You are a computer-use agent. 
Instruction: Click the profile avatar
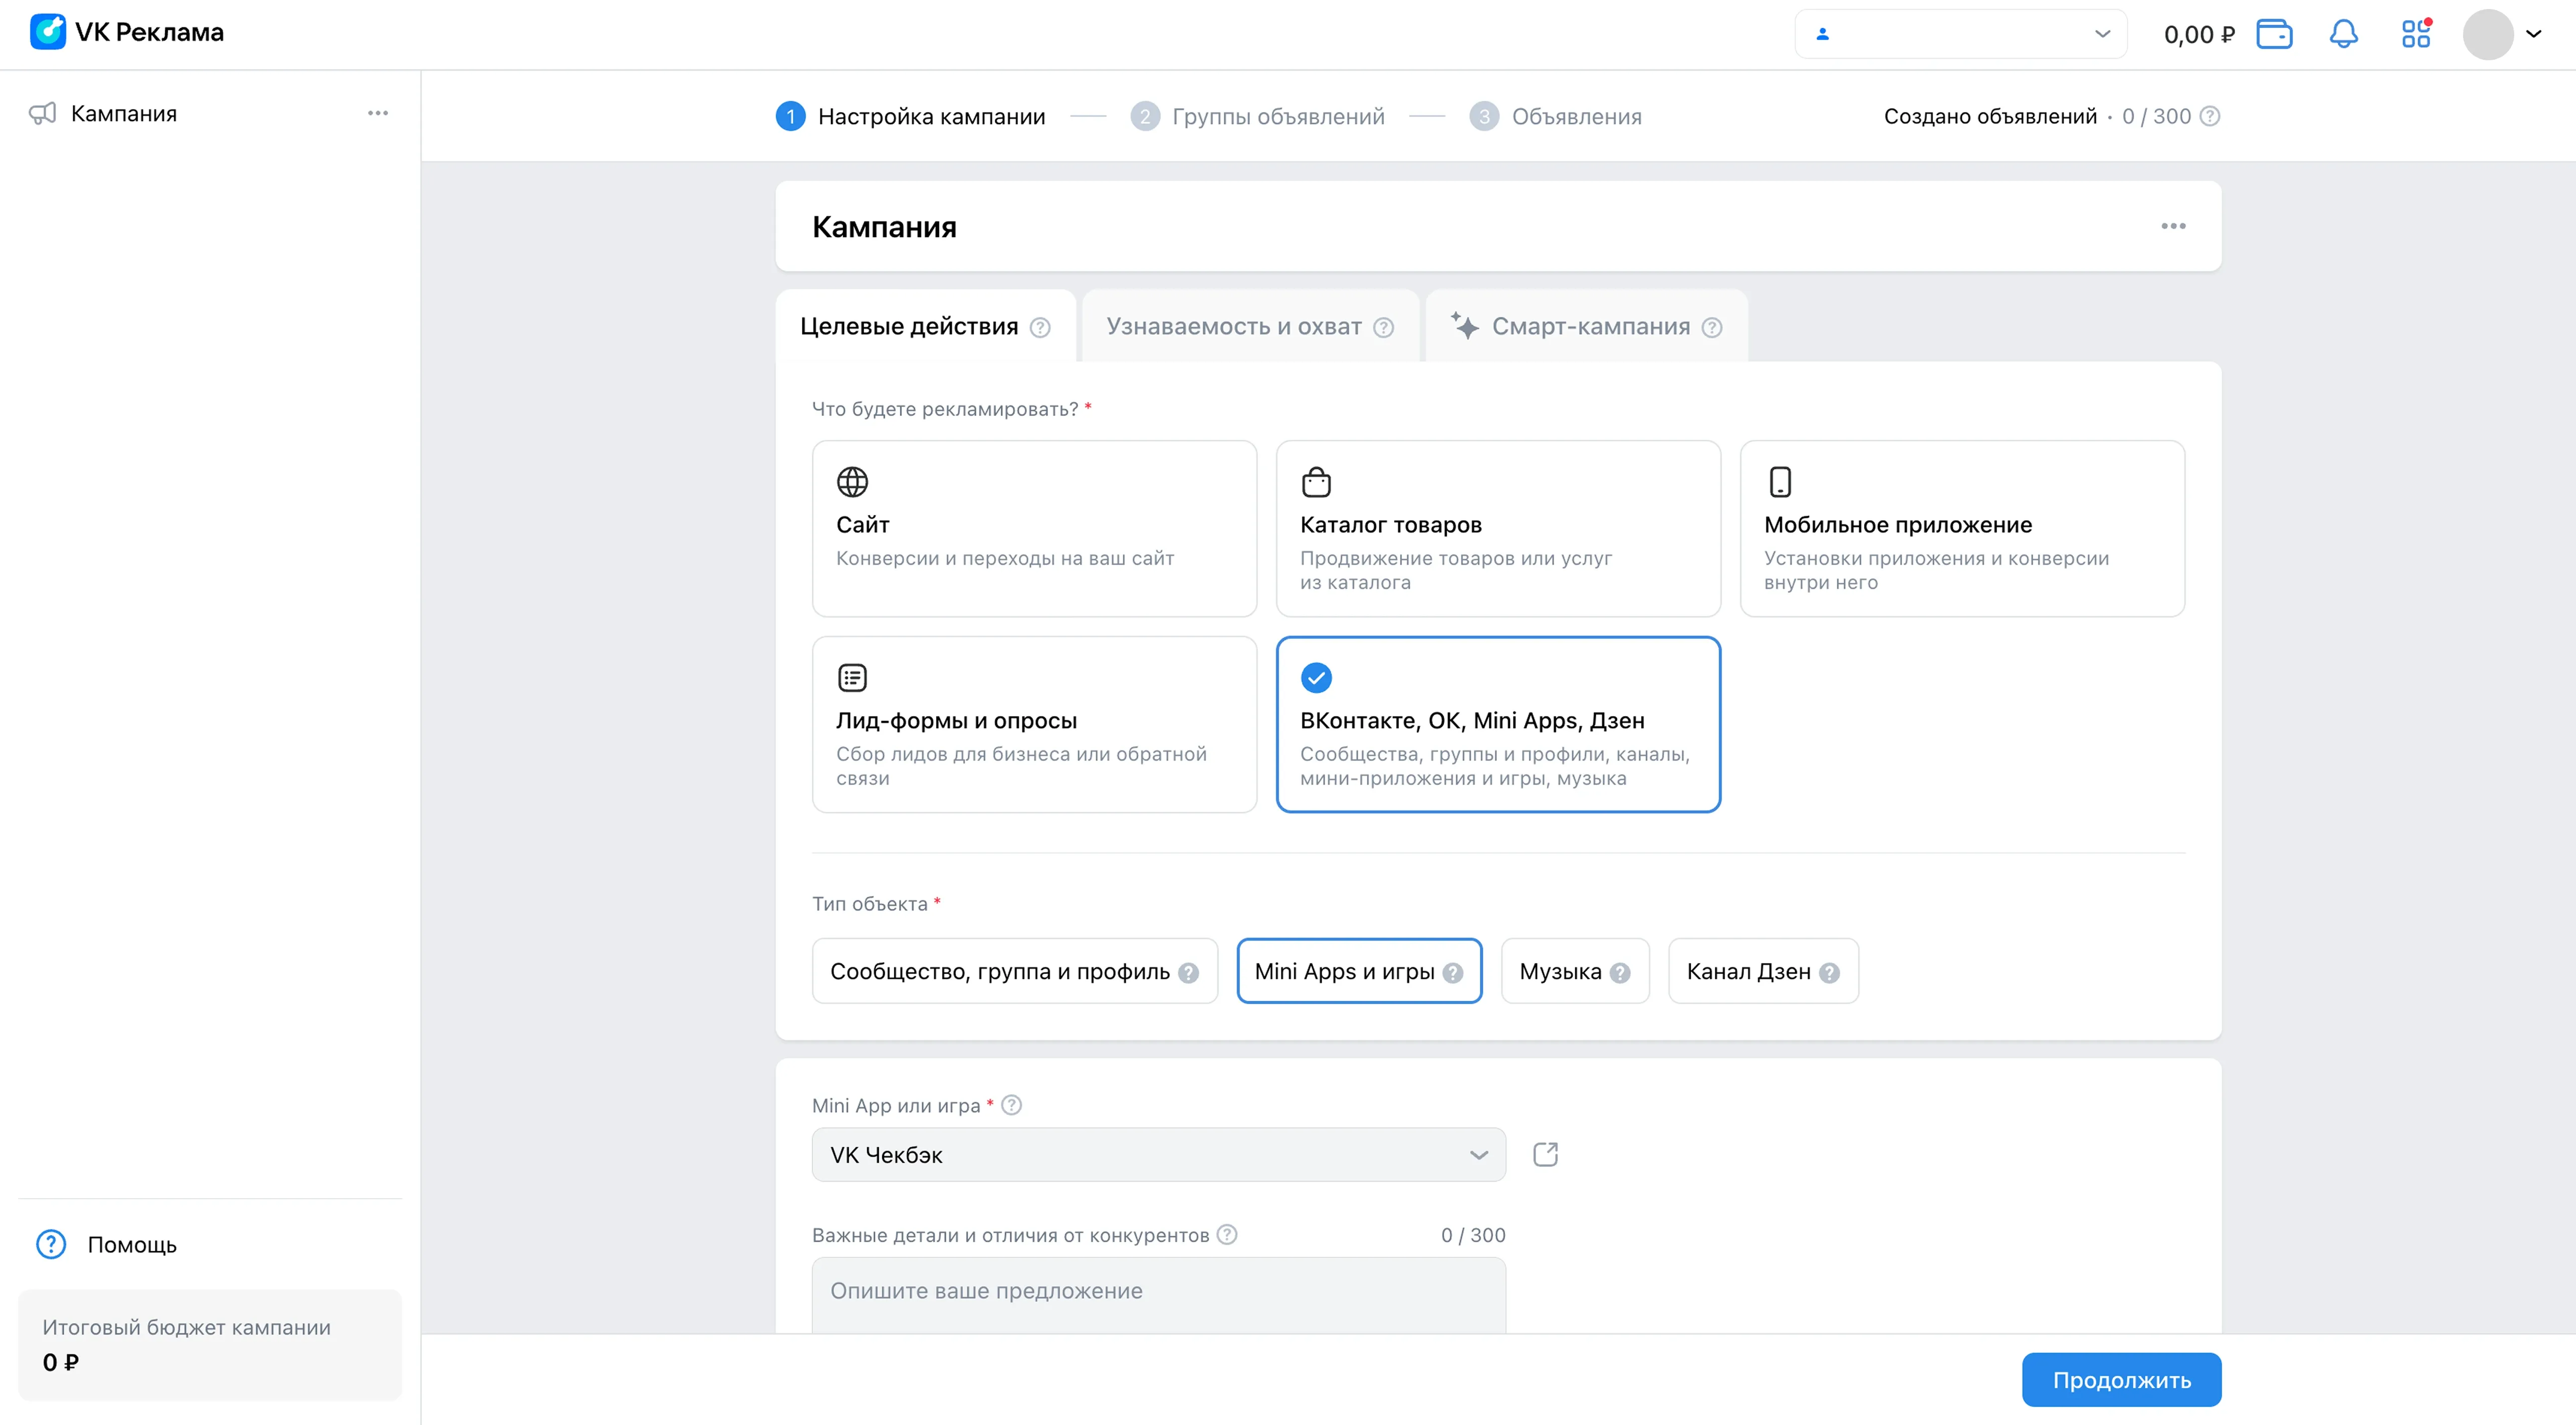click(x=2488, y=34)
